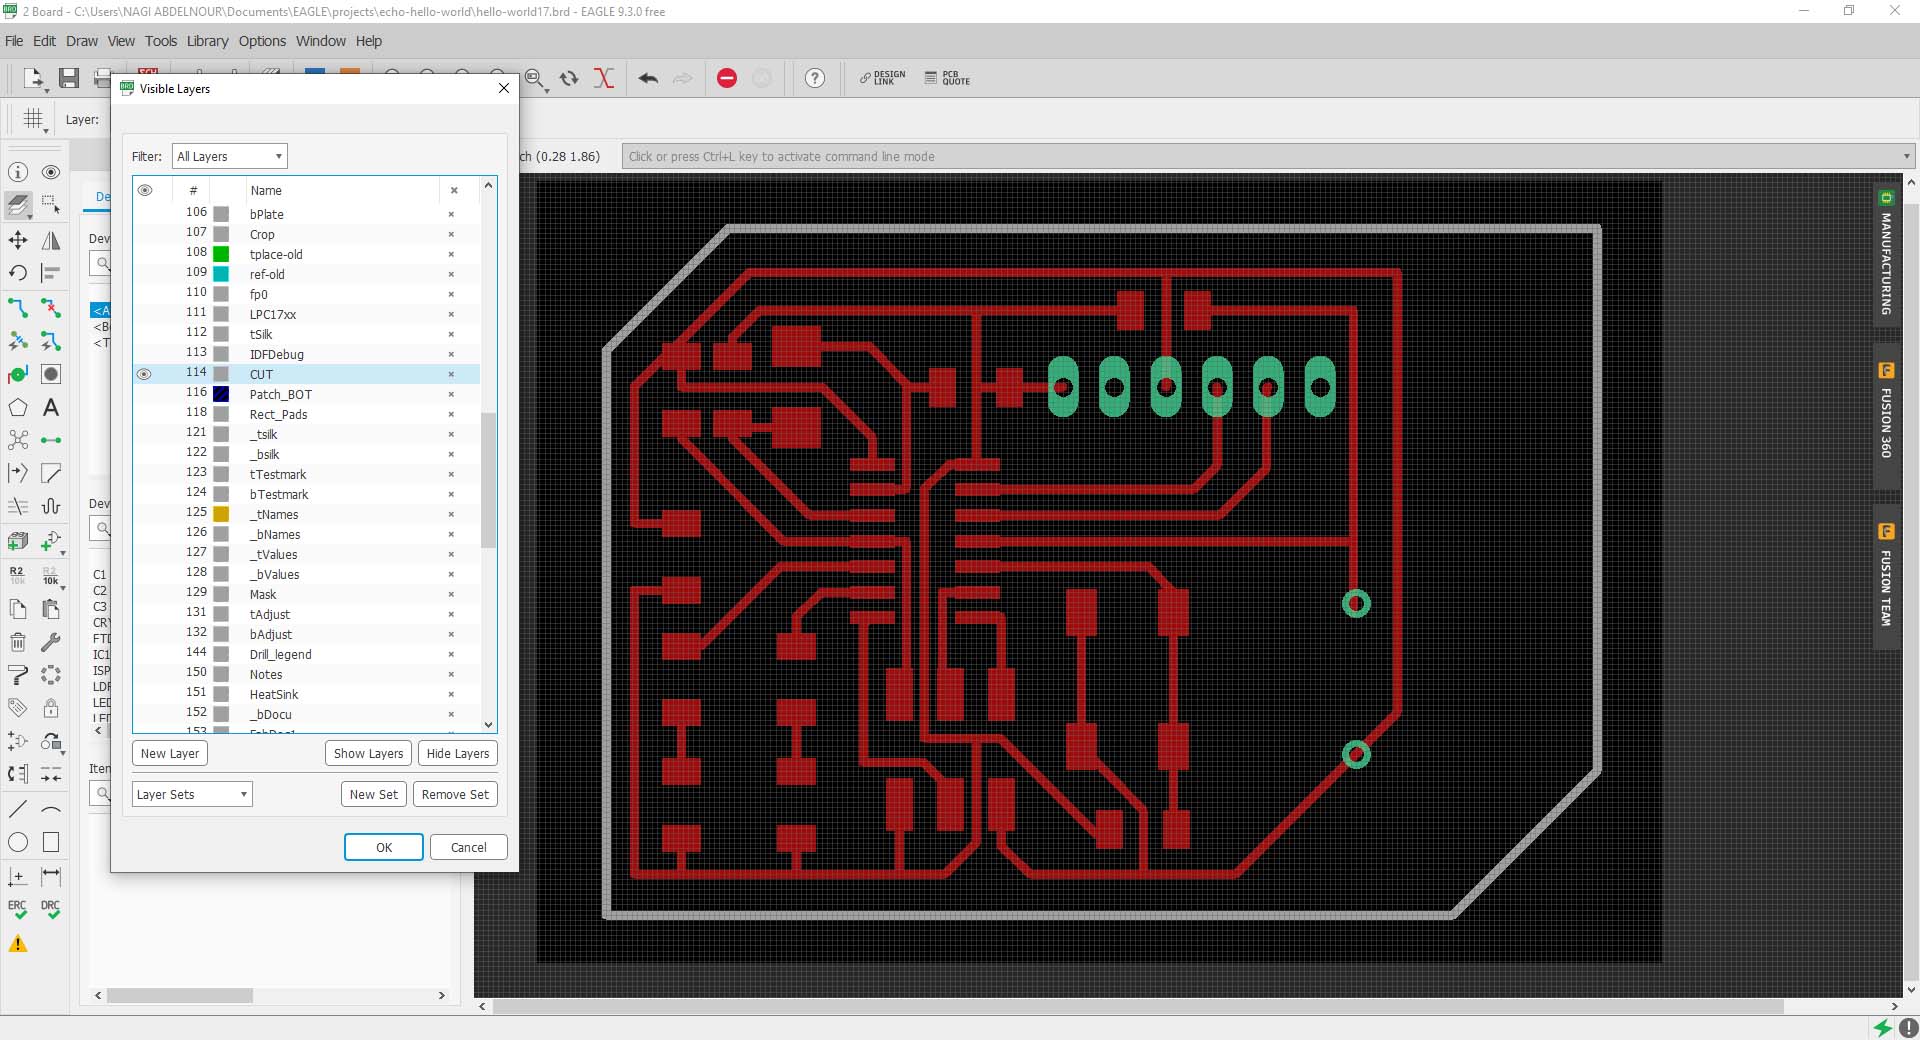Click the eye column header in layer list
This screenshot has height=1040, width=1920.
pos(145,190)
